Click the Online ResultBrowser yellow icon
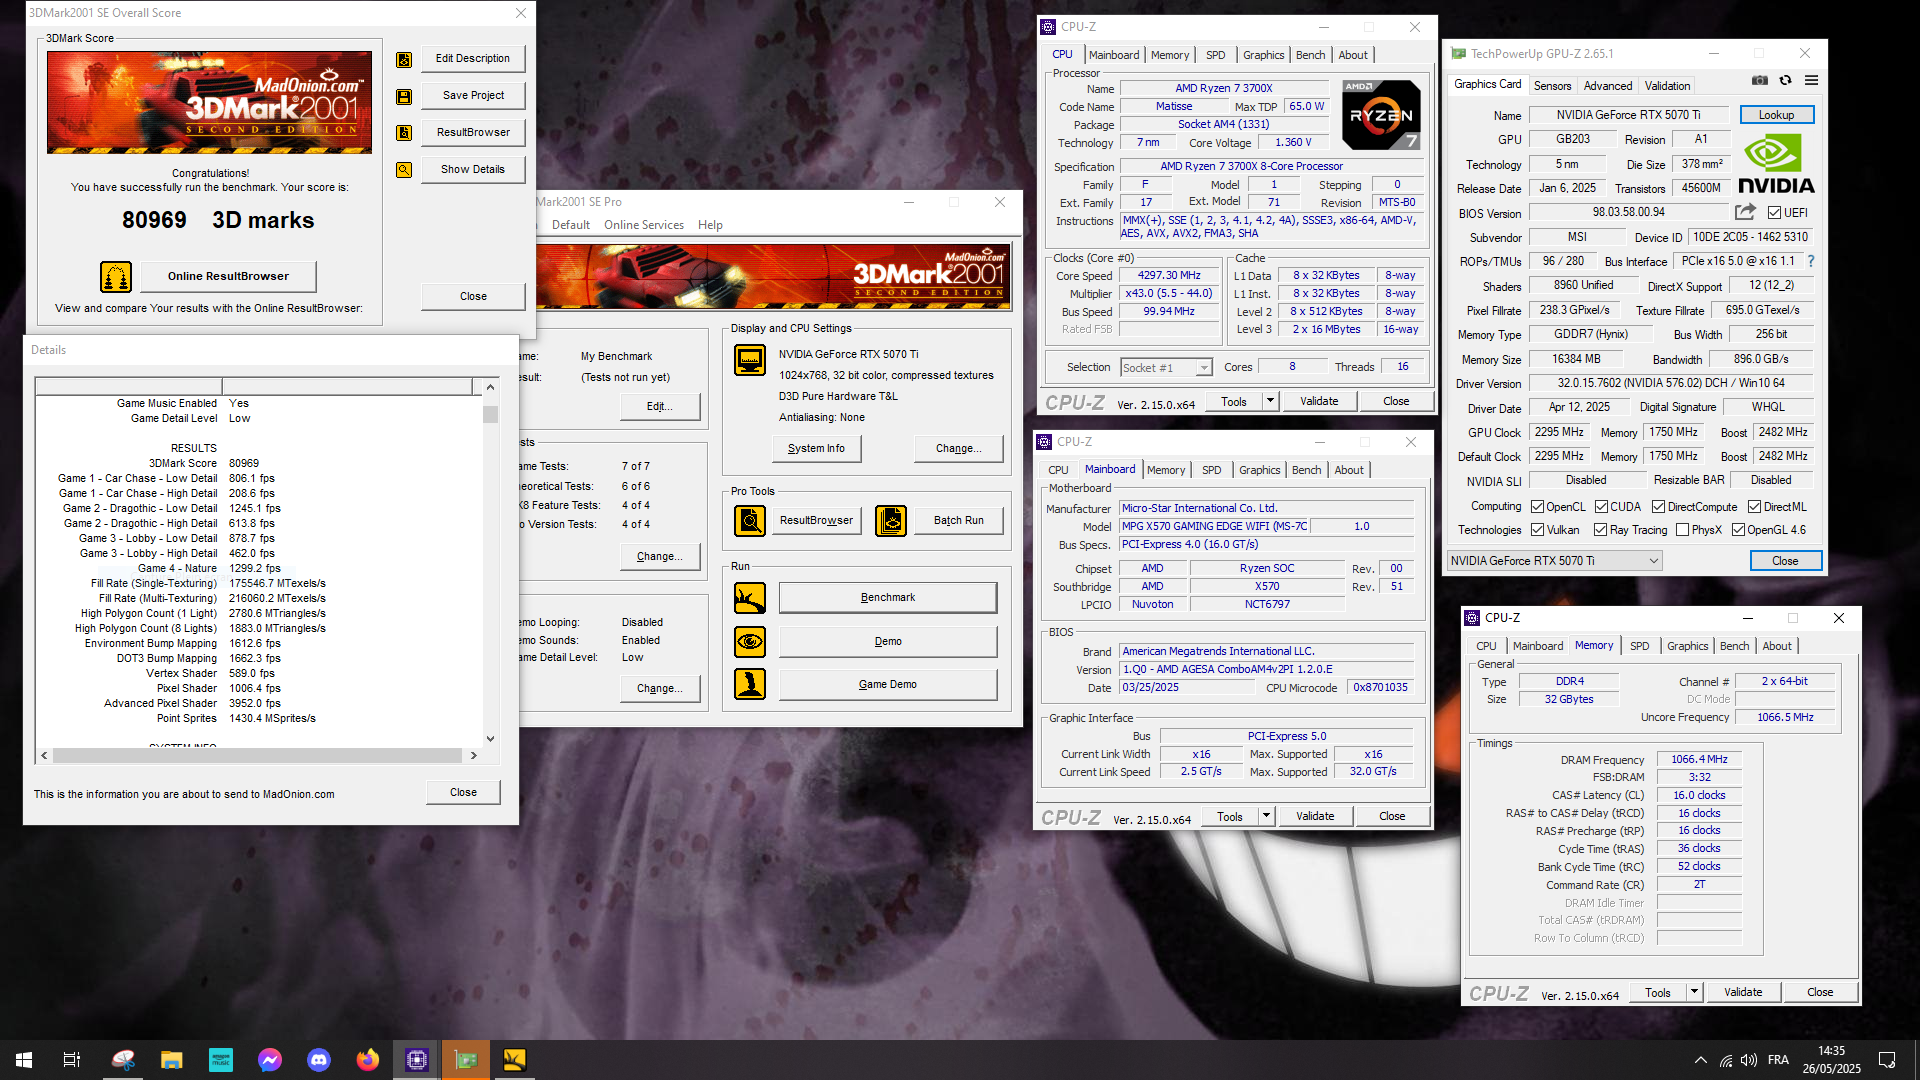1920x1080 pixels. click(116, 277)
